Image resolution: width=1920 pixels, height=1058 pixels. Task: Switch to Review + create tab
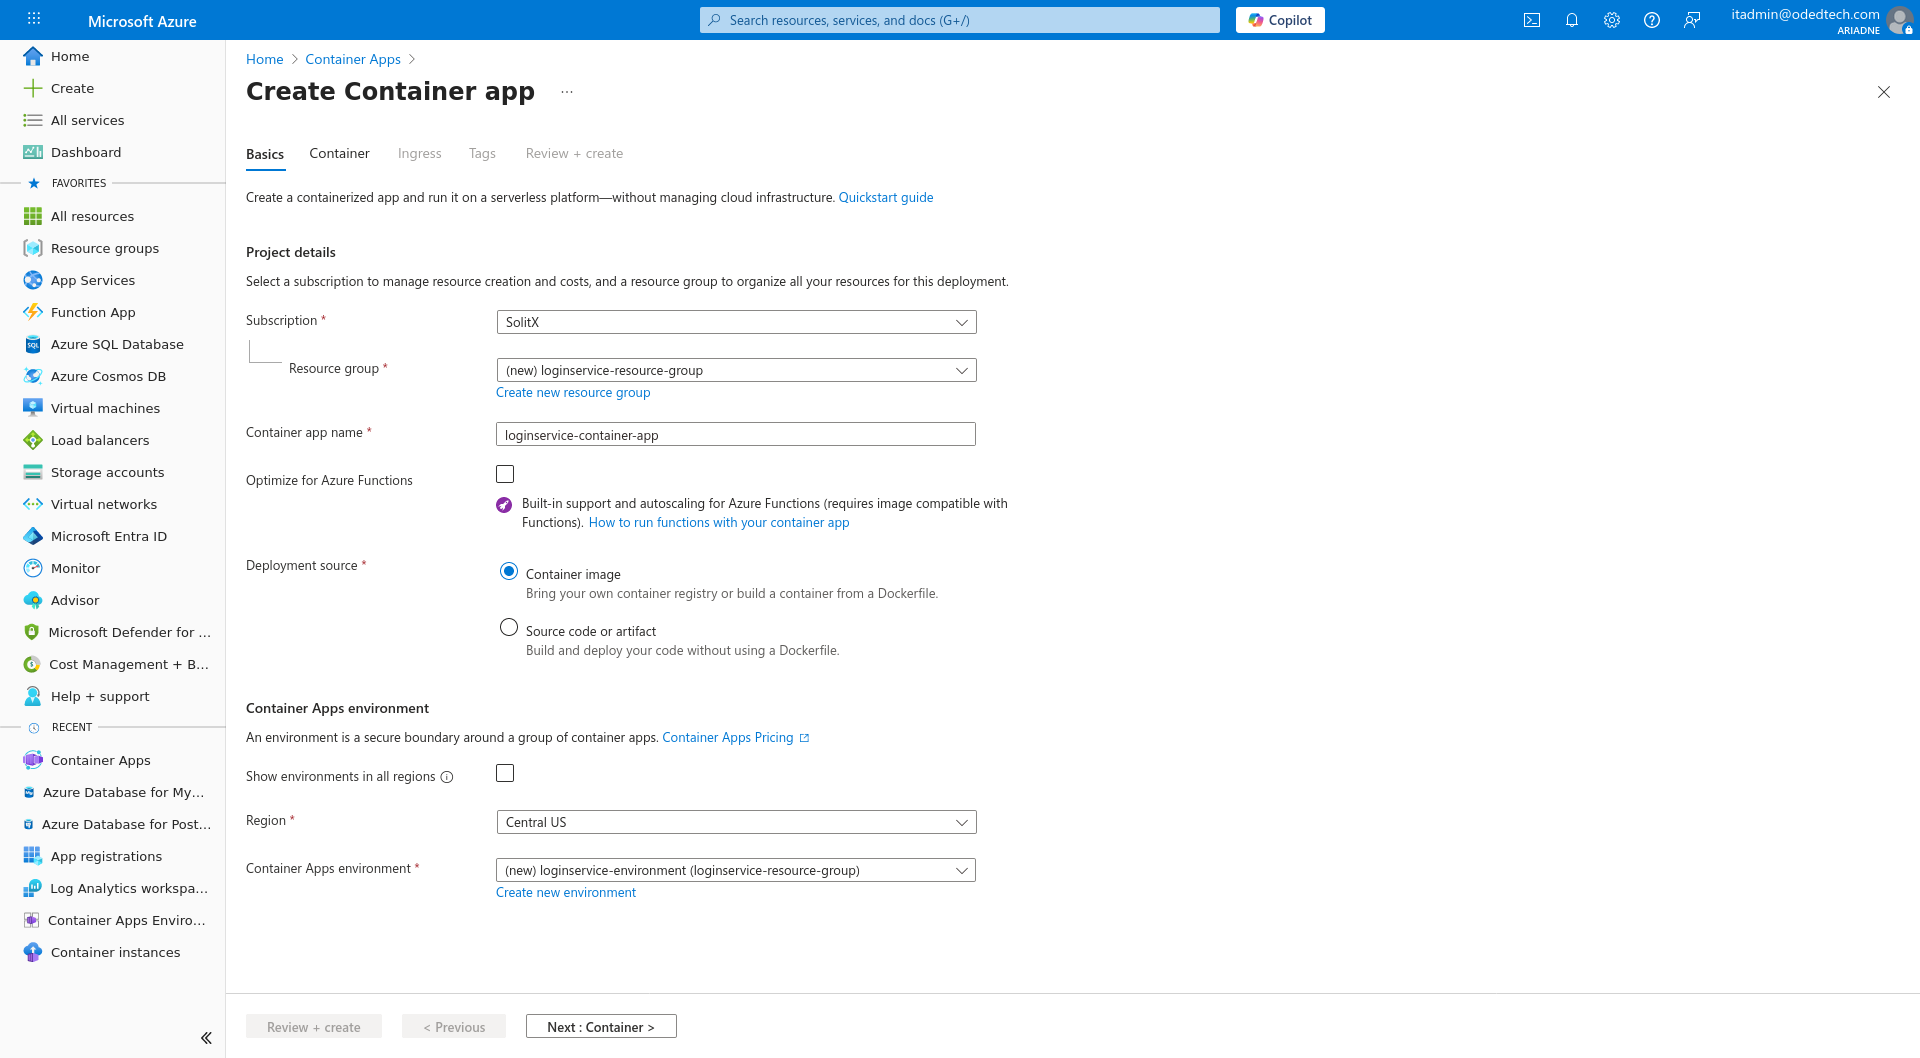574,153
